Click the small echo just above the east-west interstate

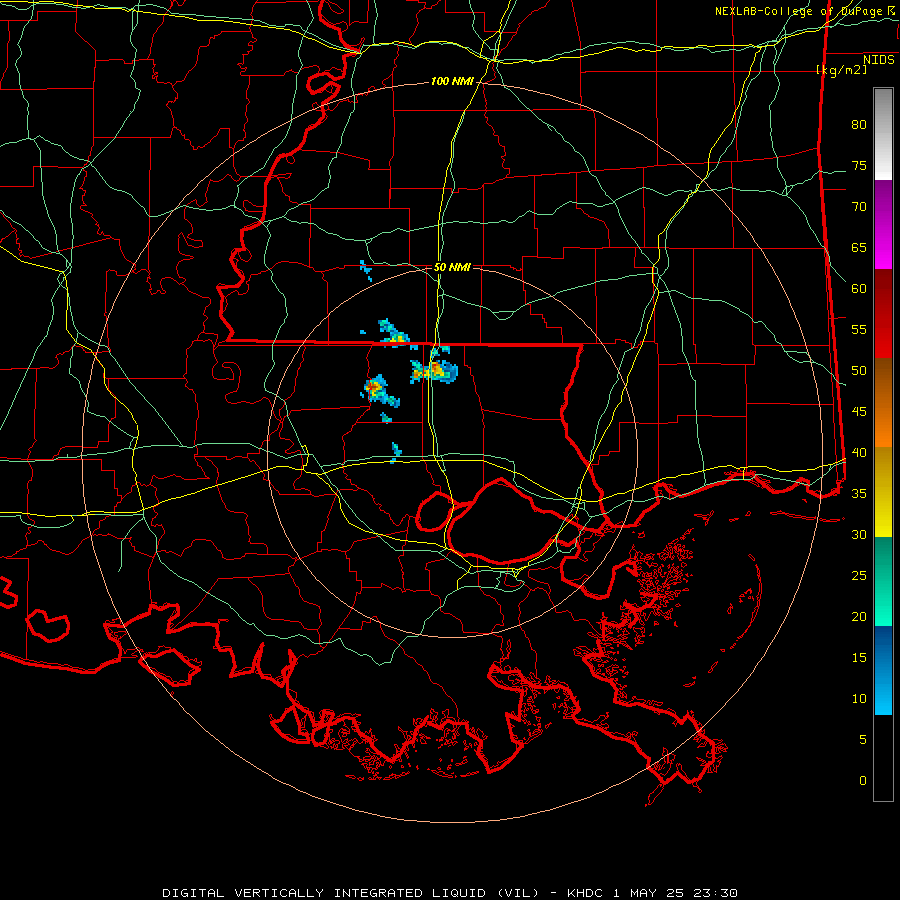395,452
